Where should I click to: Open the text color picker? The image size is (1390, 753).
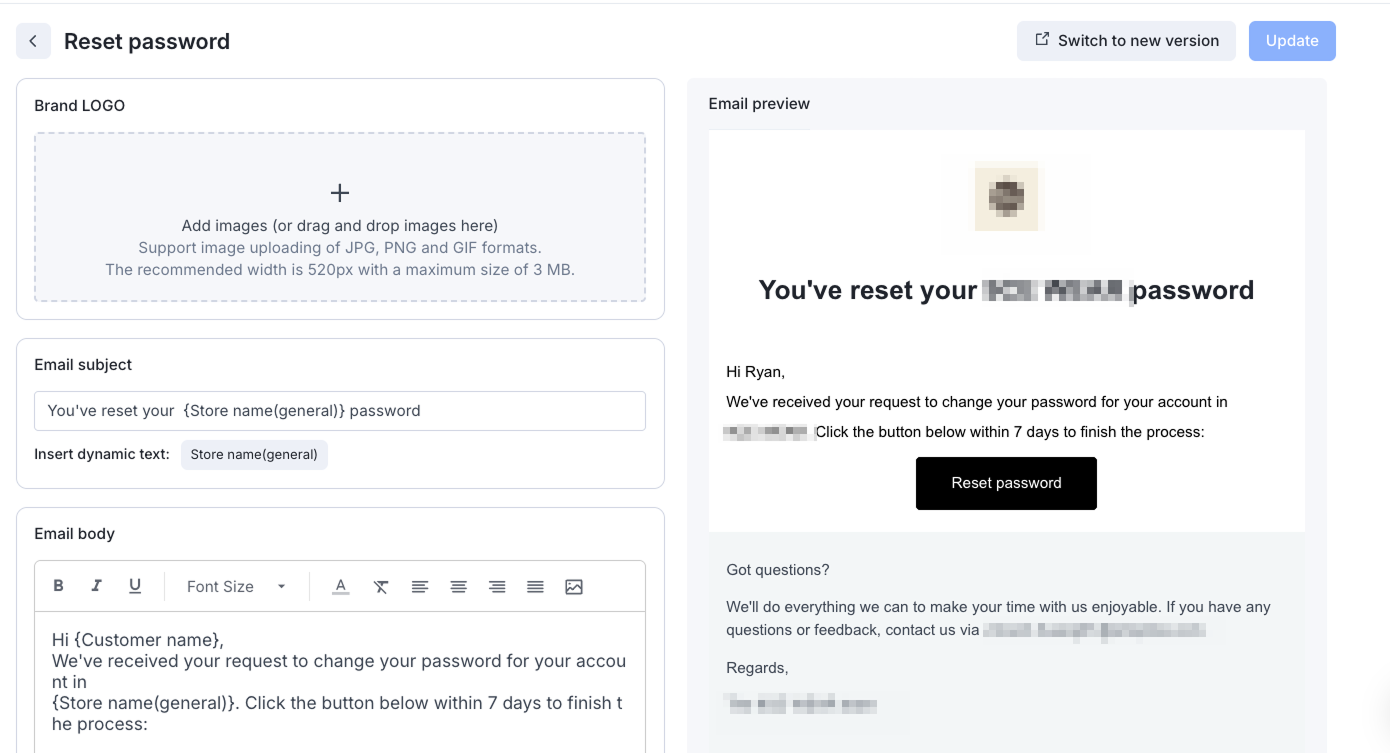[341, 586]
